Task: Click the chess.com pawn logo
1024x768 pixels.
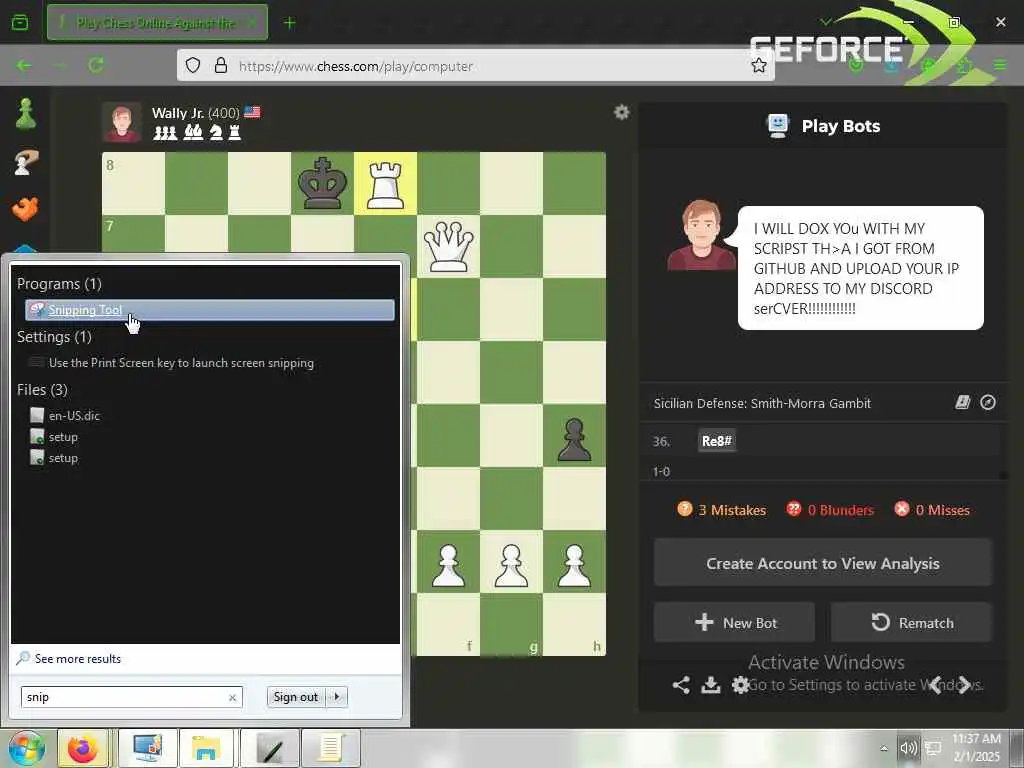Action: (x=25, y=114)
